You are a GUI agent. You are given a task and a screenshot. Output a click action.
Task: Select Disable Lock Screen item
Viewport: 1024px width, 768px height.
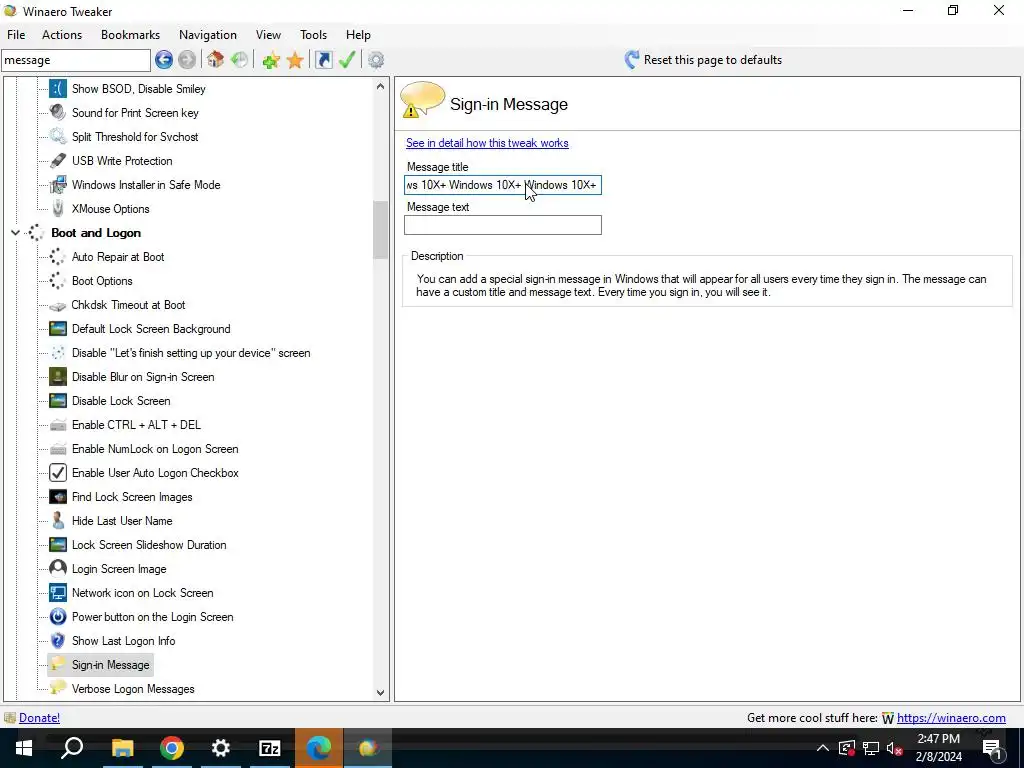pyautogui.click(x=121, y=401)
